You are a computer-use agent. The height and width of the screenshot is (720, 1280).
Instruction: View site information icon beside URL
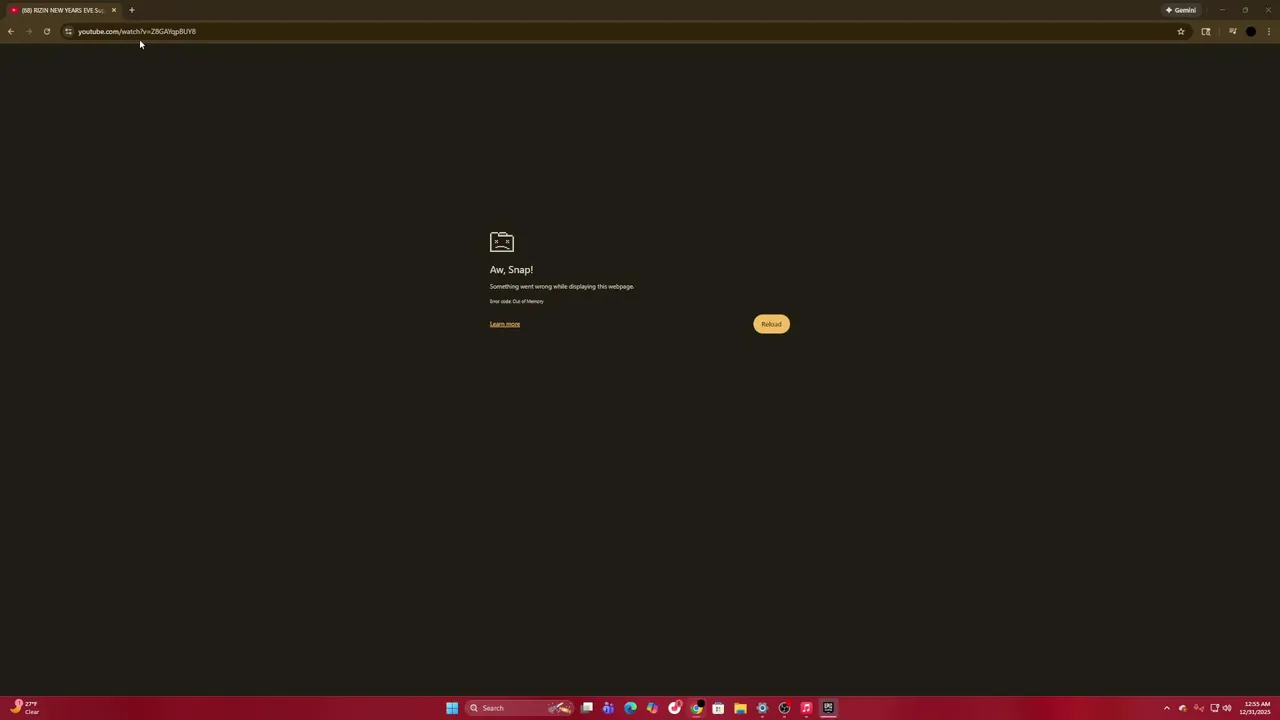pyautogui.click(x=68, y=31)
